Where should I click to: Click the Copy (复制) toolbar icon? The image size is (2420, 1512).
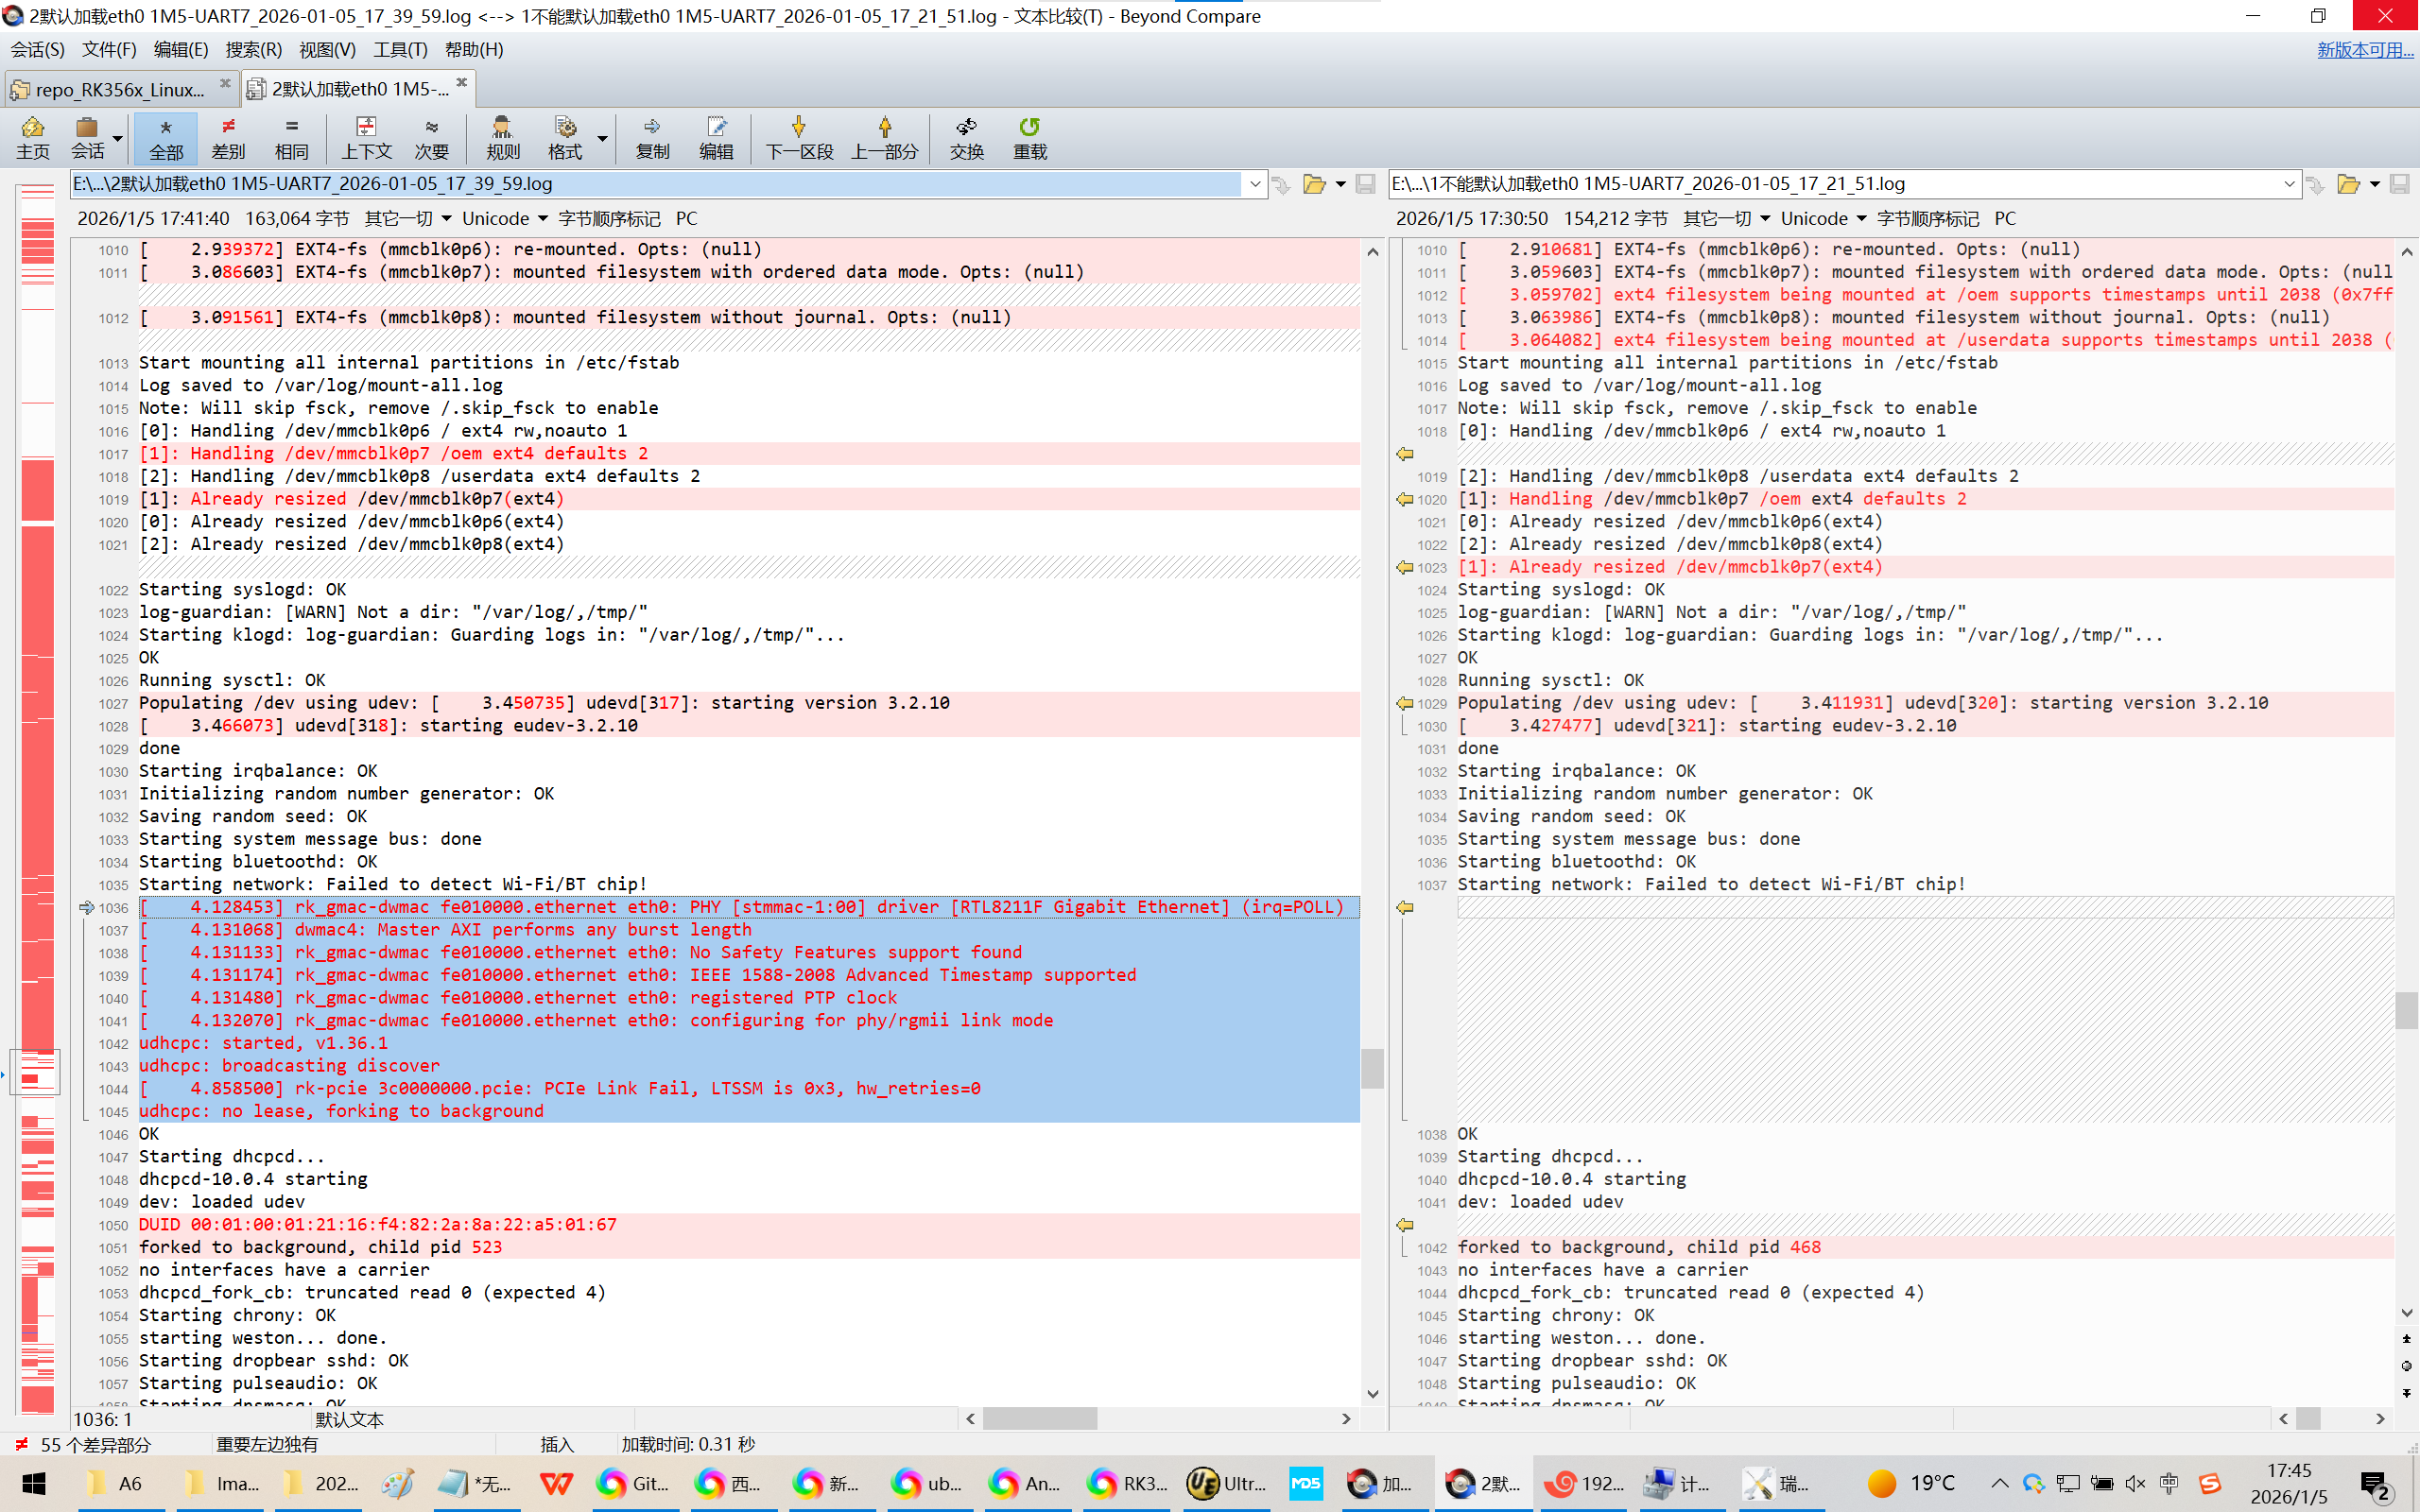tap(652, 138)
